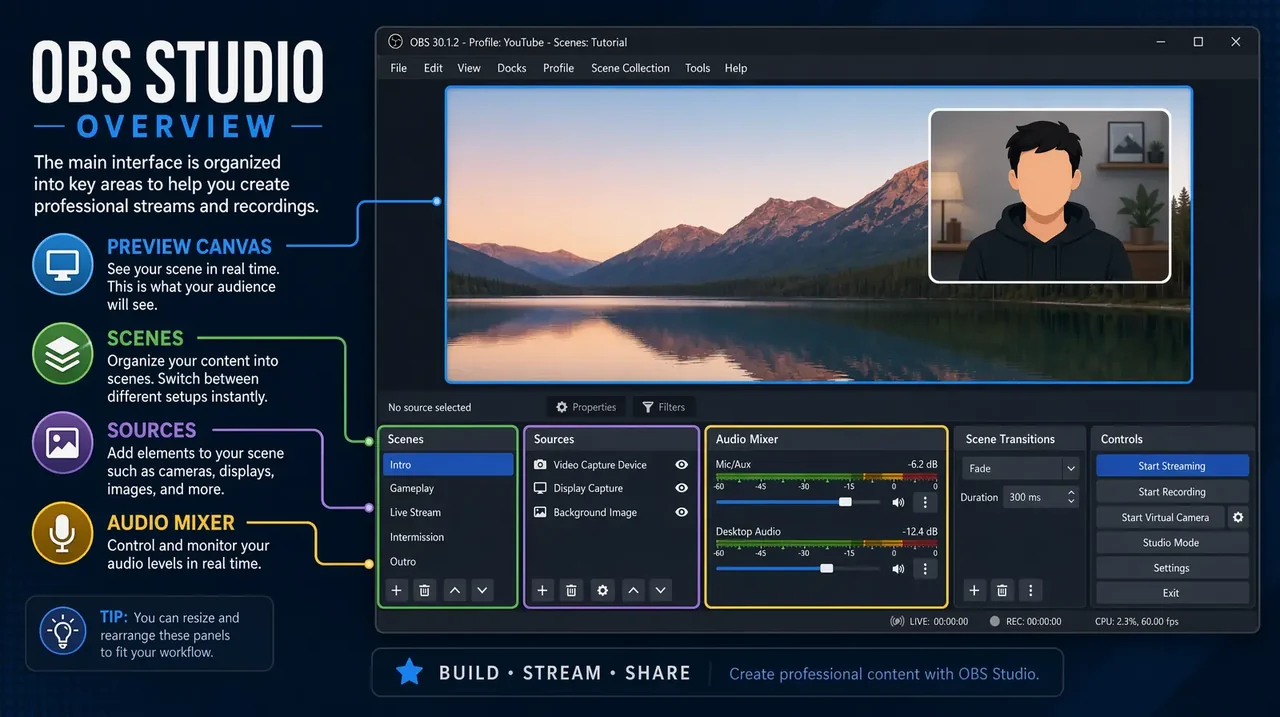Viewport: 1280px width, 717px height.
Task: Delete the selected scene with the Scenes trash icon
Action: point(424,590)
